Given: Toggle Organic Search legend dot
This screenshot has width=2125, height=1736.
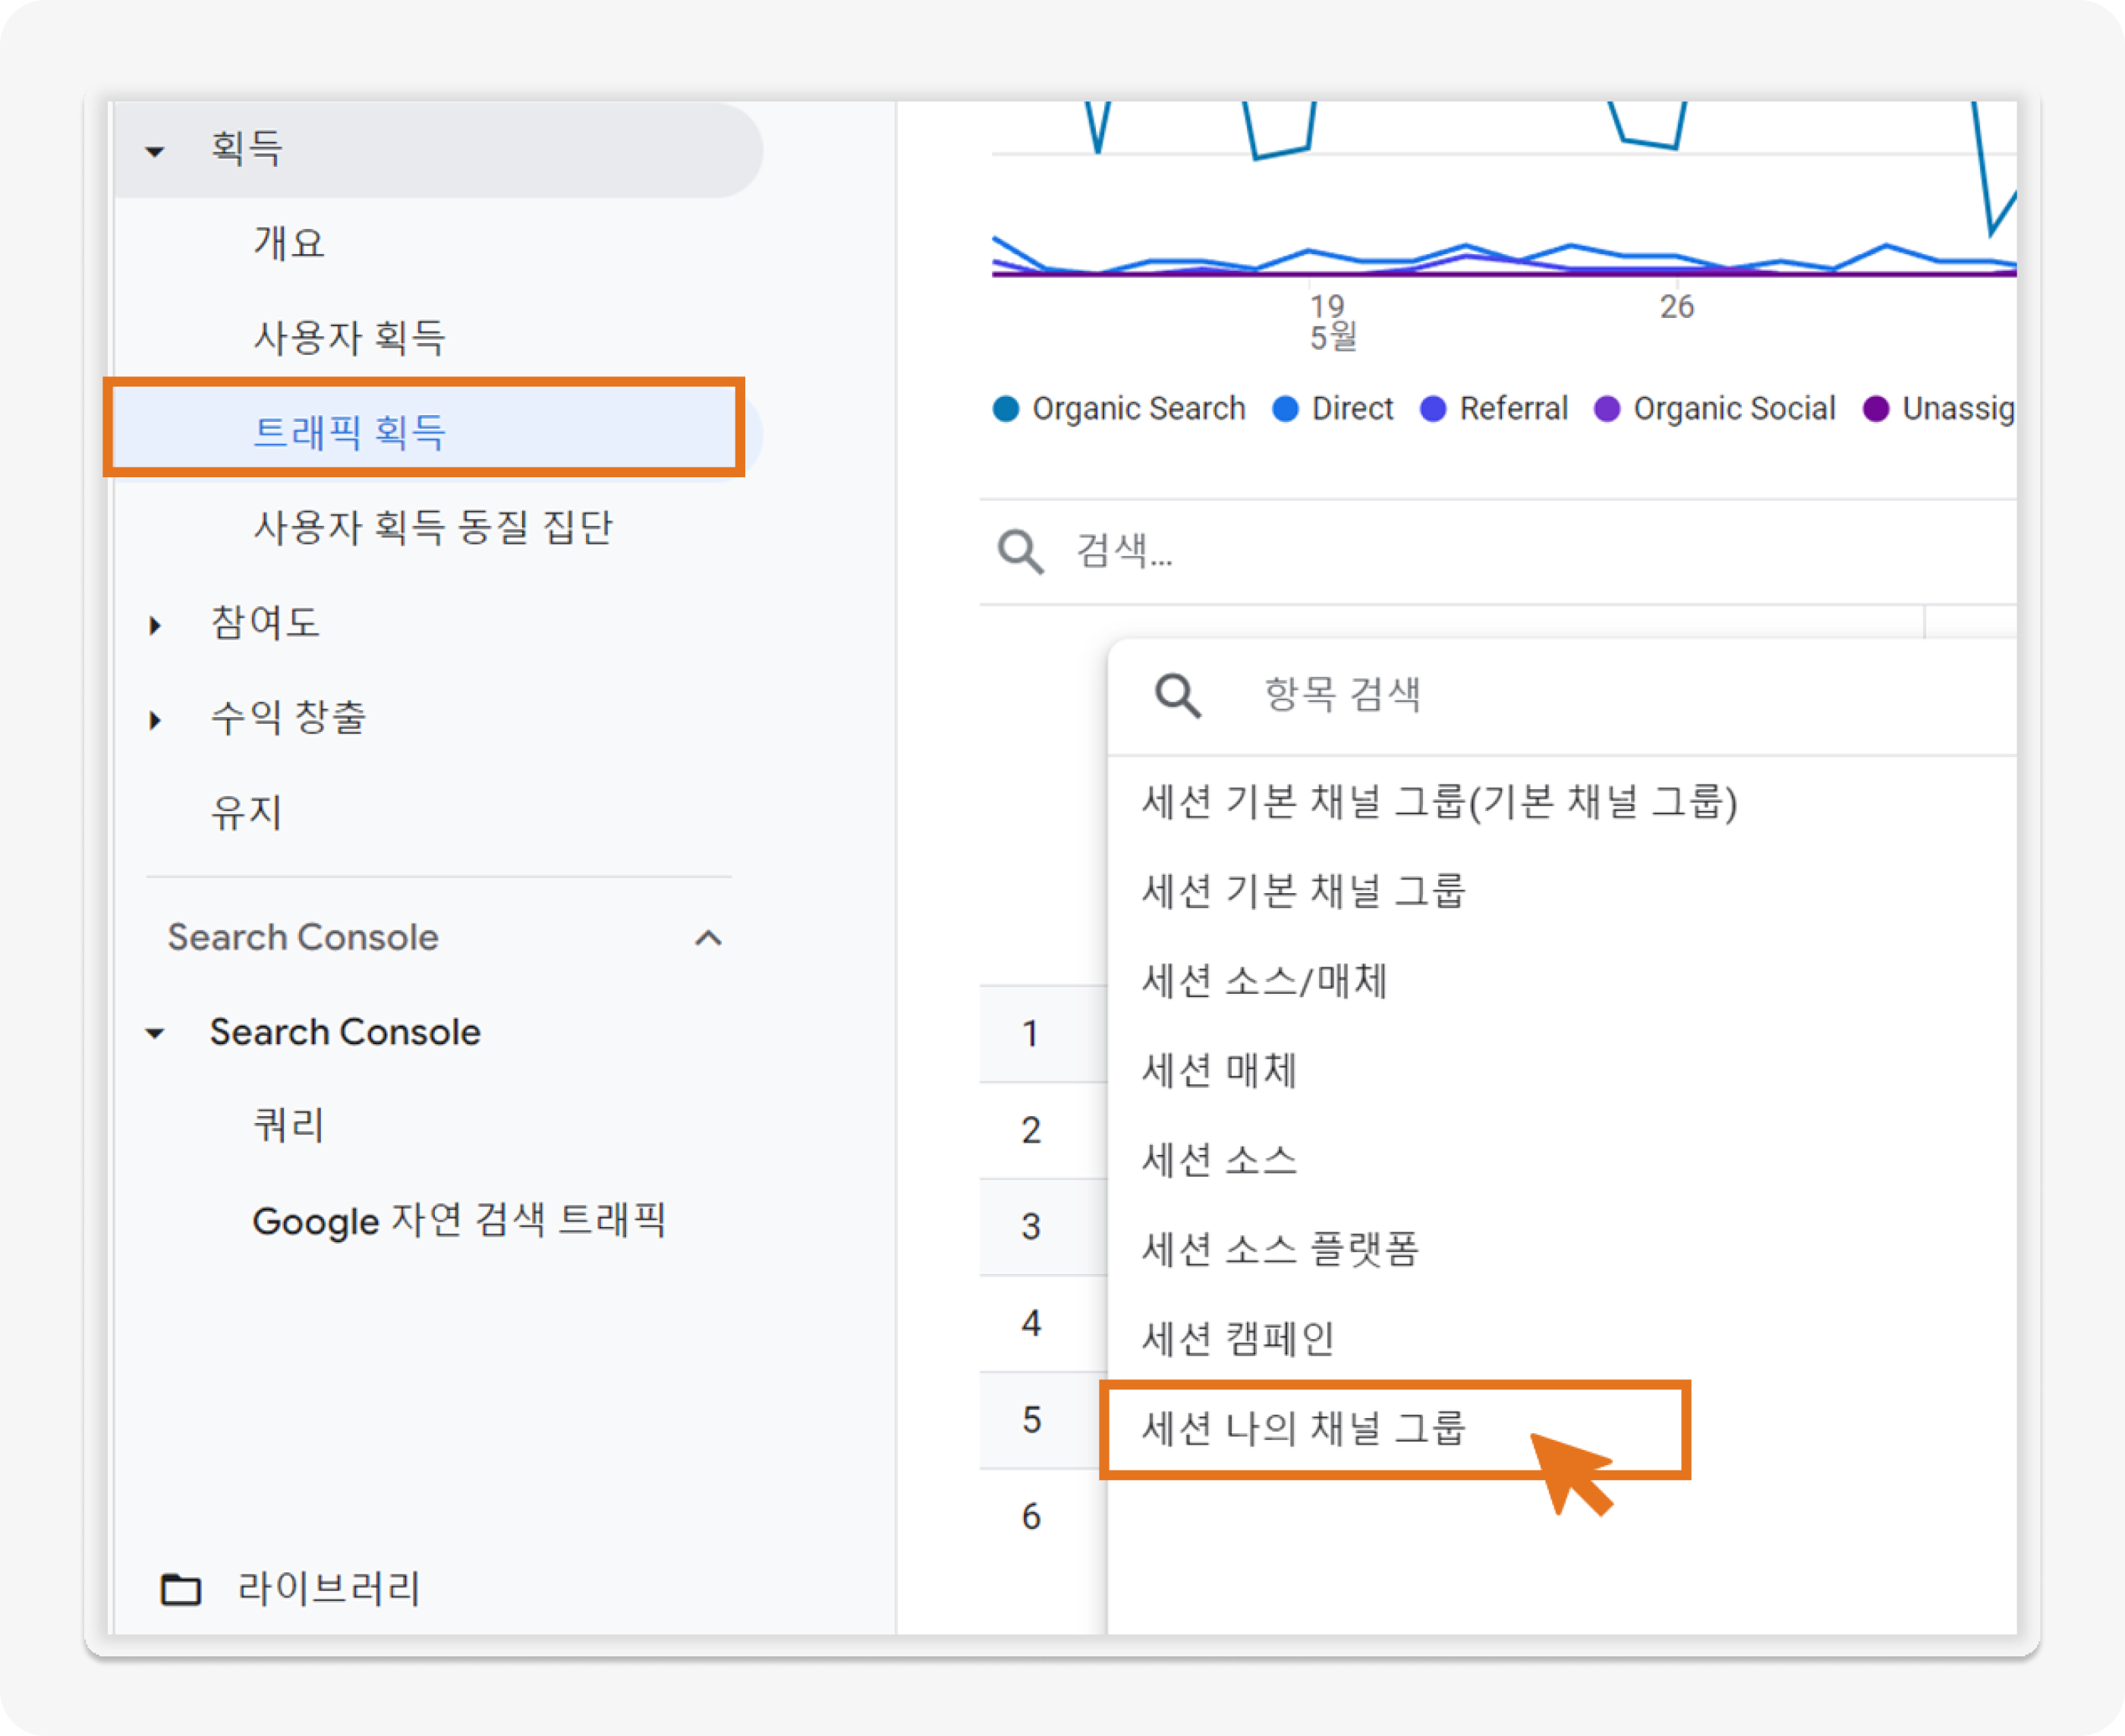Looking at the screenshot, I should (x=1006, y=409).
